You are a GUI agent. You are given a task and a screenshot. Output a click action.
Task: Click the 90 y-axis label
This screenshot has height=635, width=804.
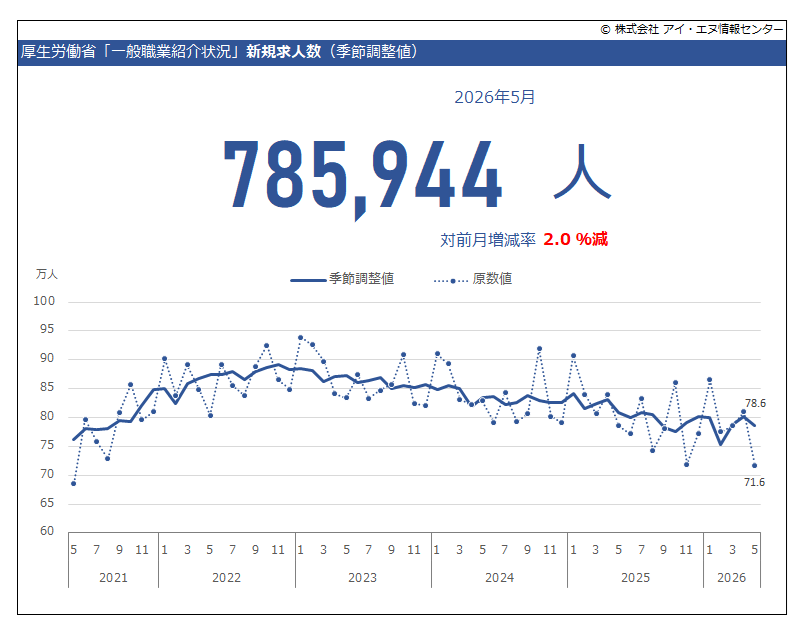47,359
